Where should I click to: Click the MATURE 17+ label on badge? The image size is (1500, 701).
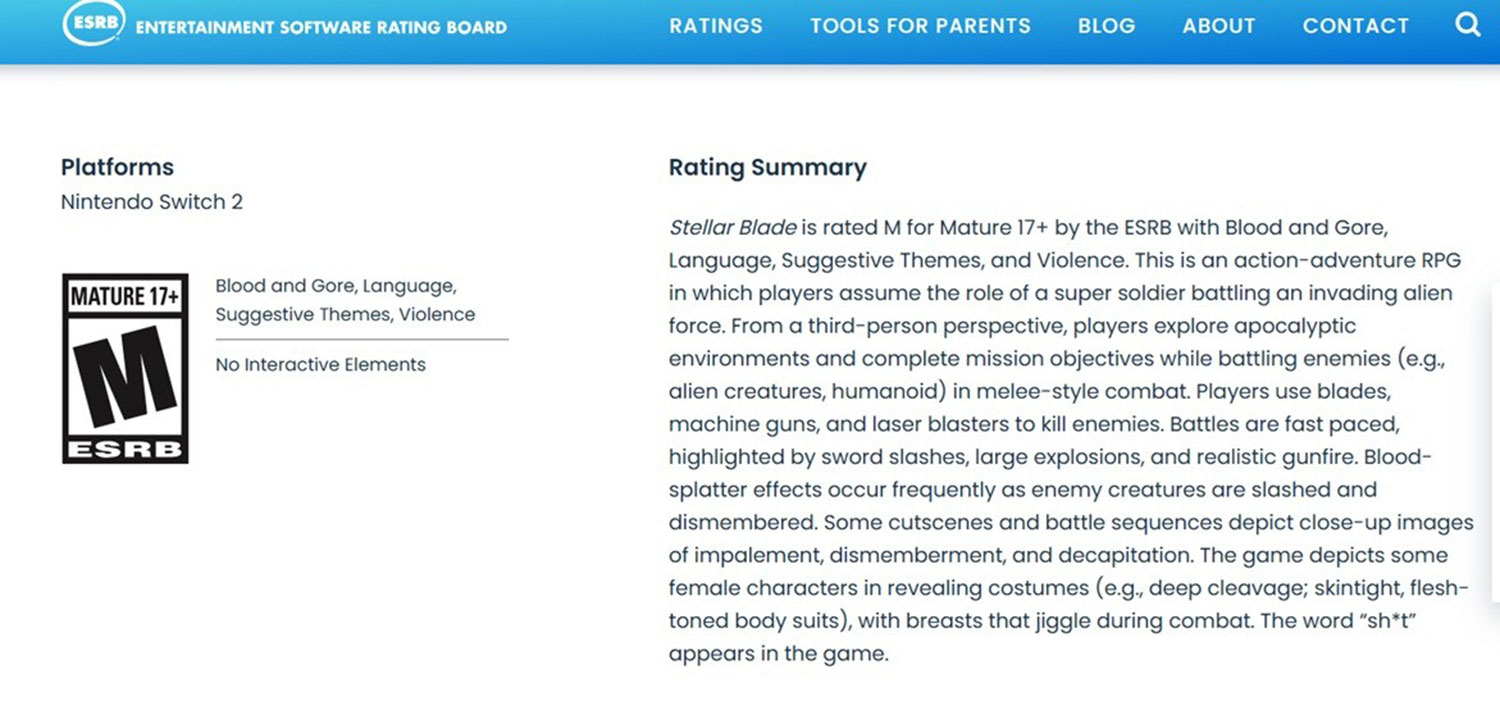125,297
